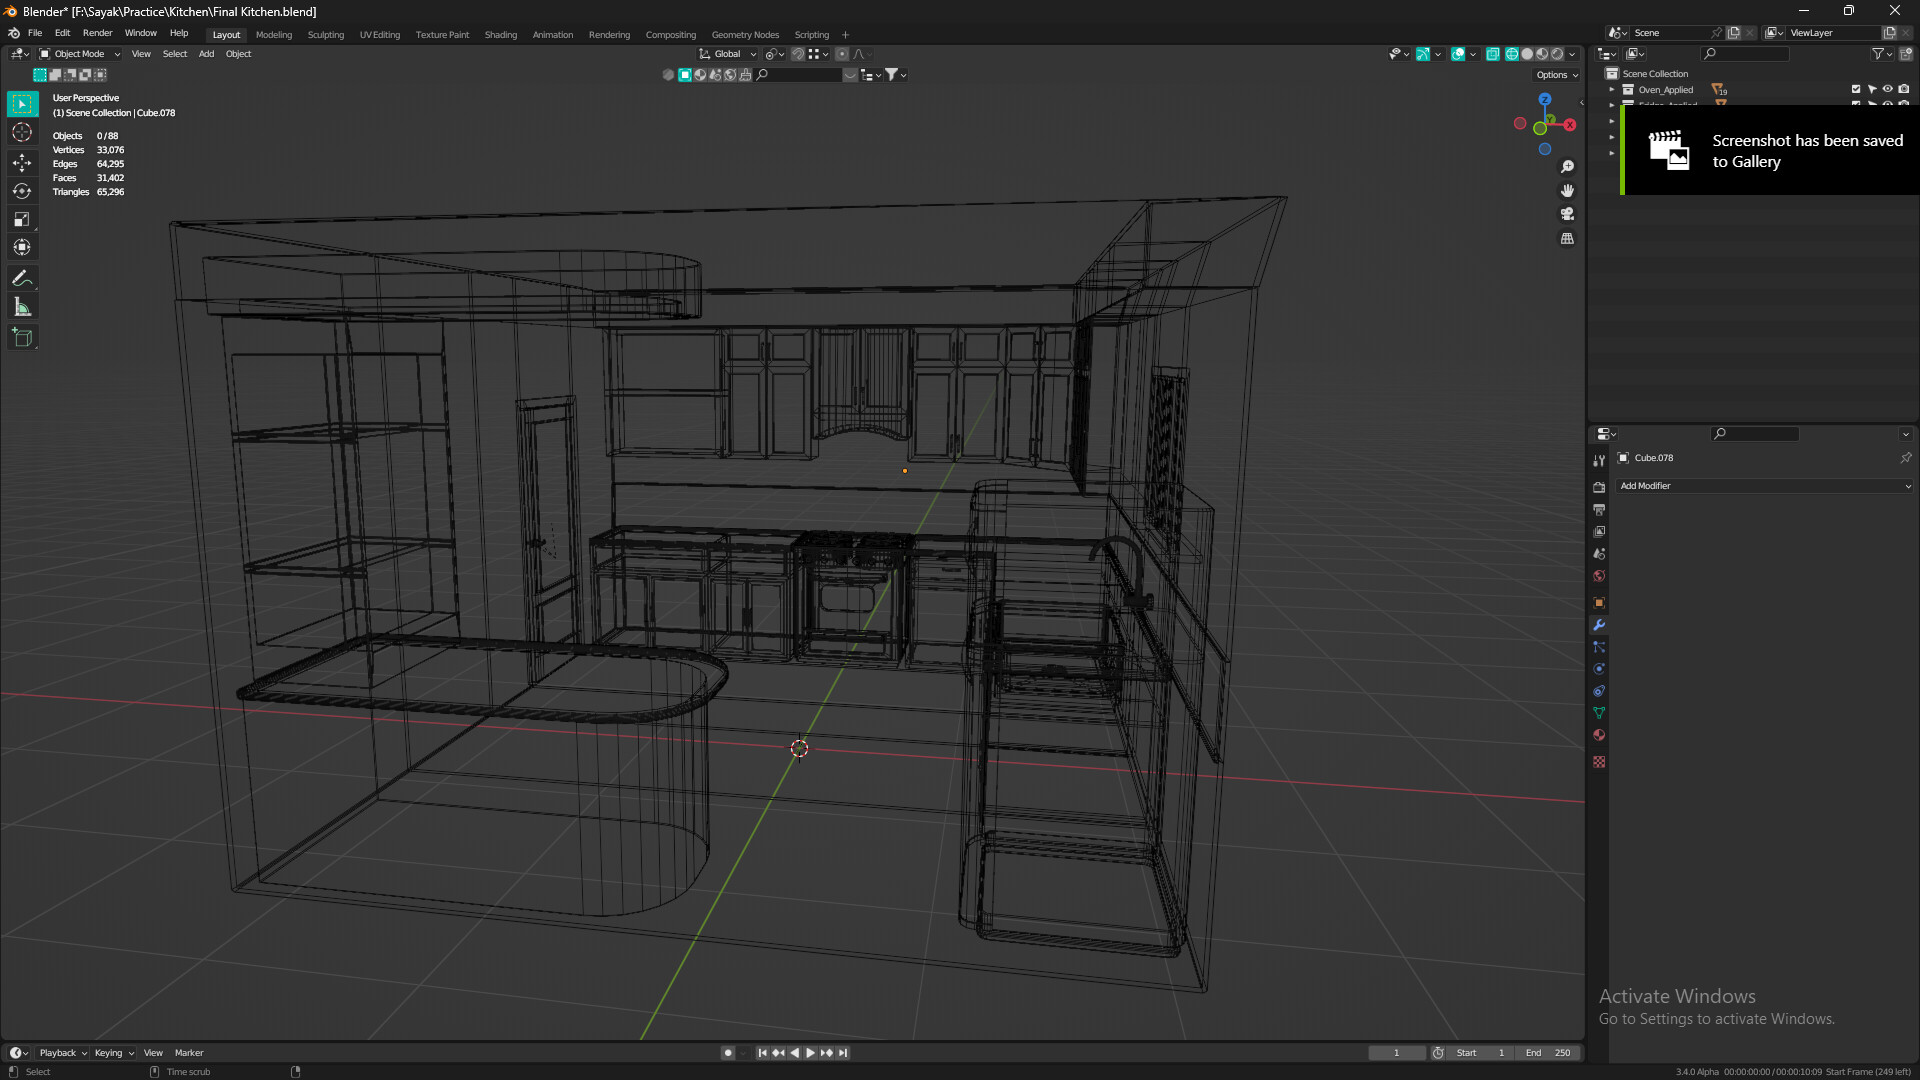Select the Annotate pencil tool
This screenshot has height=1080, width=1920.
pos(22,279)
